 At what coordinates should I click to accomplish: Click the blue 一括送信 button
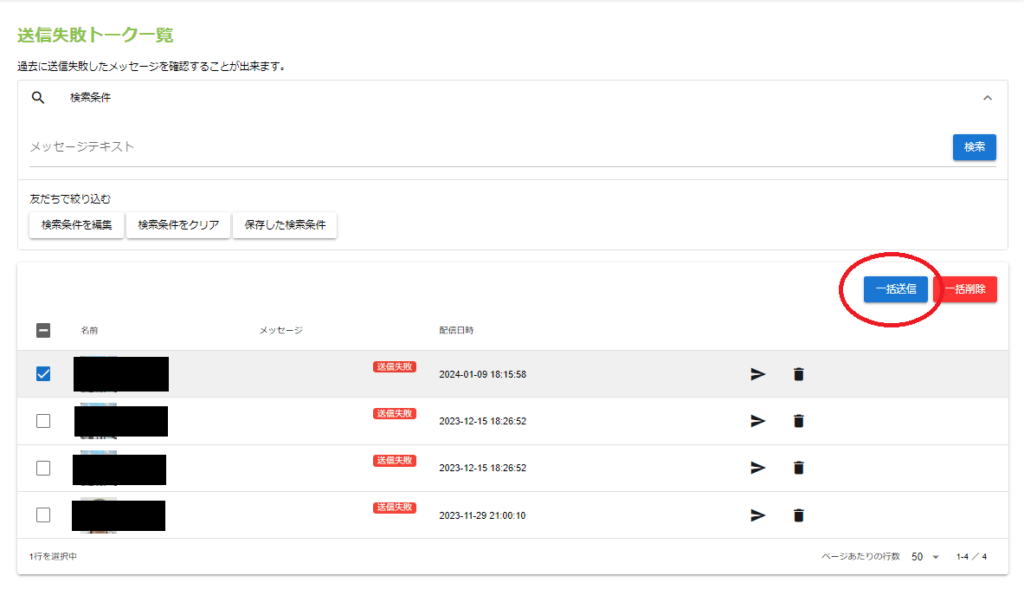pyautogui.click(x=896, y=289)
